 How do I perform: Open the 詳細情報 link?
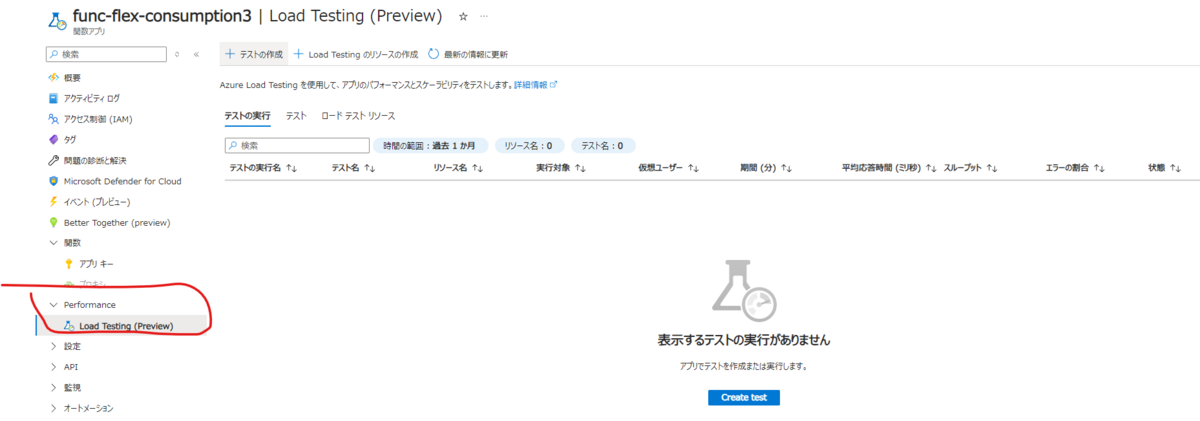pos(535,85)
